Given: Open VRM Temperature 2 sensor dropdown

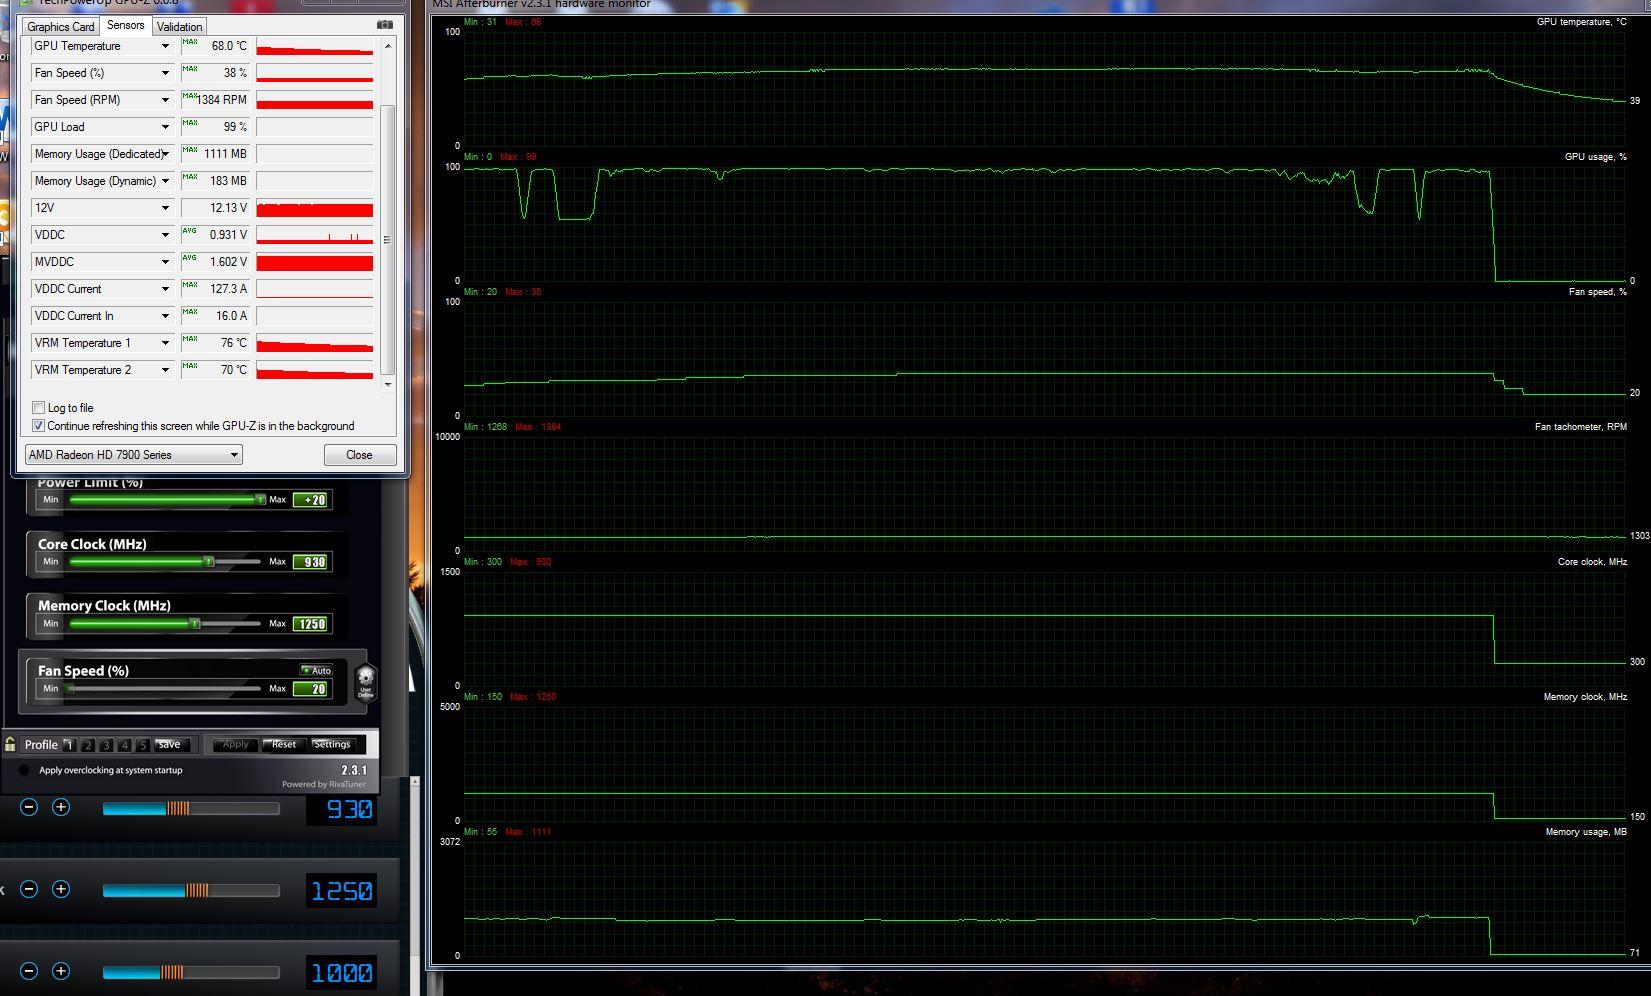Looking at the screenshot, I should click(x=165, y=370).
